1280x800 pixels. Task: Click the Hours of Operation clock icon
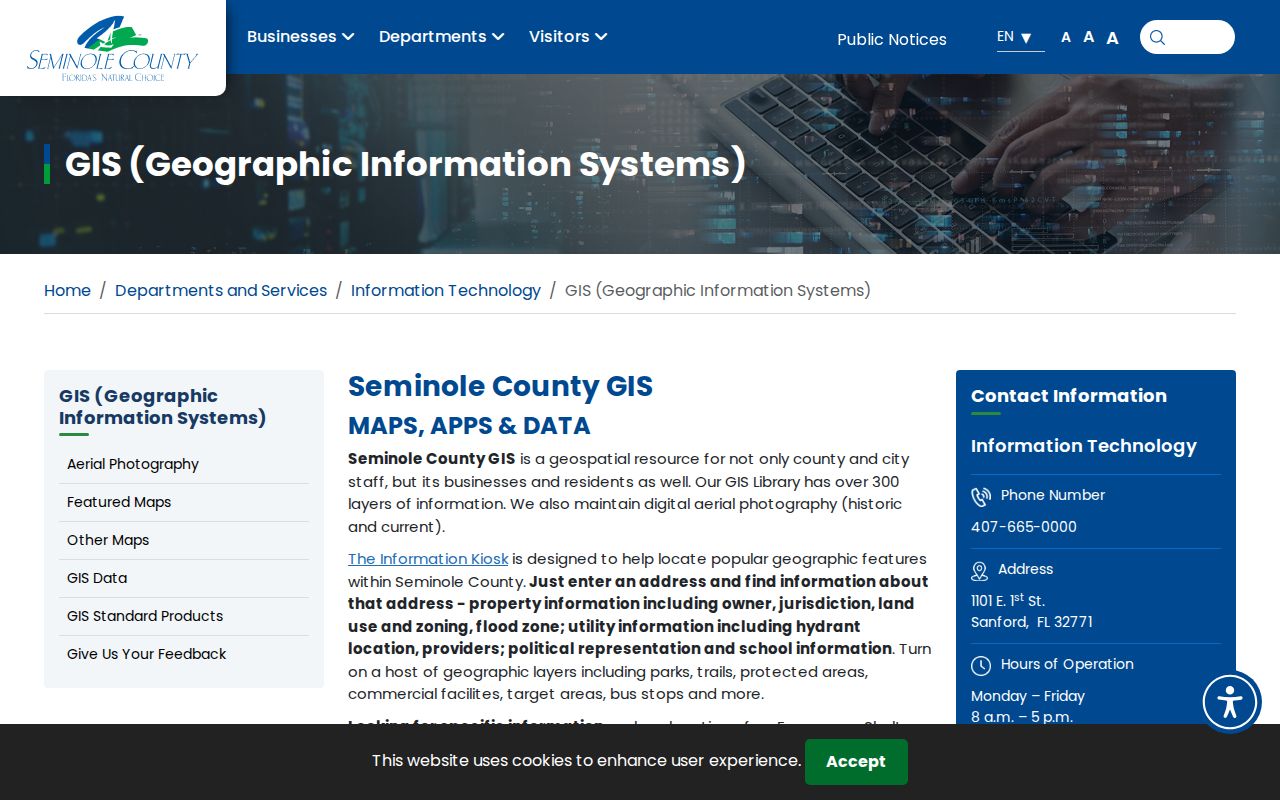pyautogui.click(x=981, y=665)
